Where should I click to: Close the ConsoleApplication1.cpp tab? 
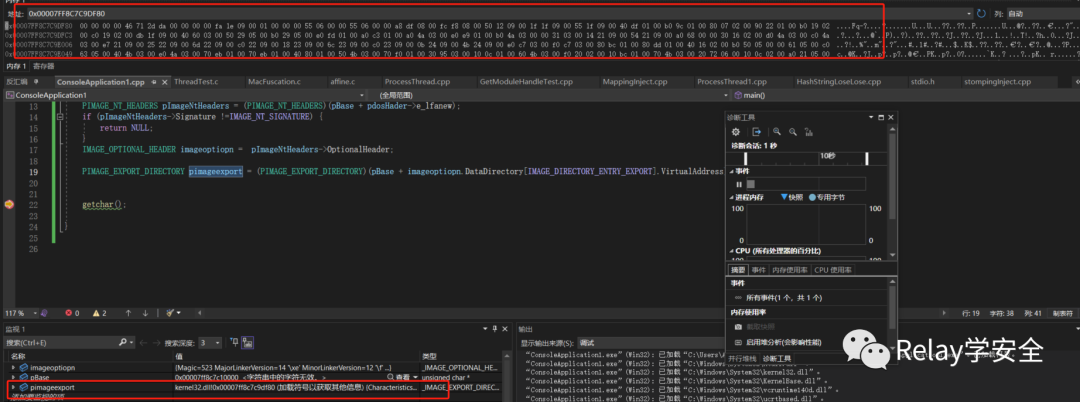pos(164,81)
